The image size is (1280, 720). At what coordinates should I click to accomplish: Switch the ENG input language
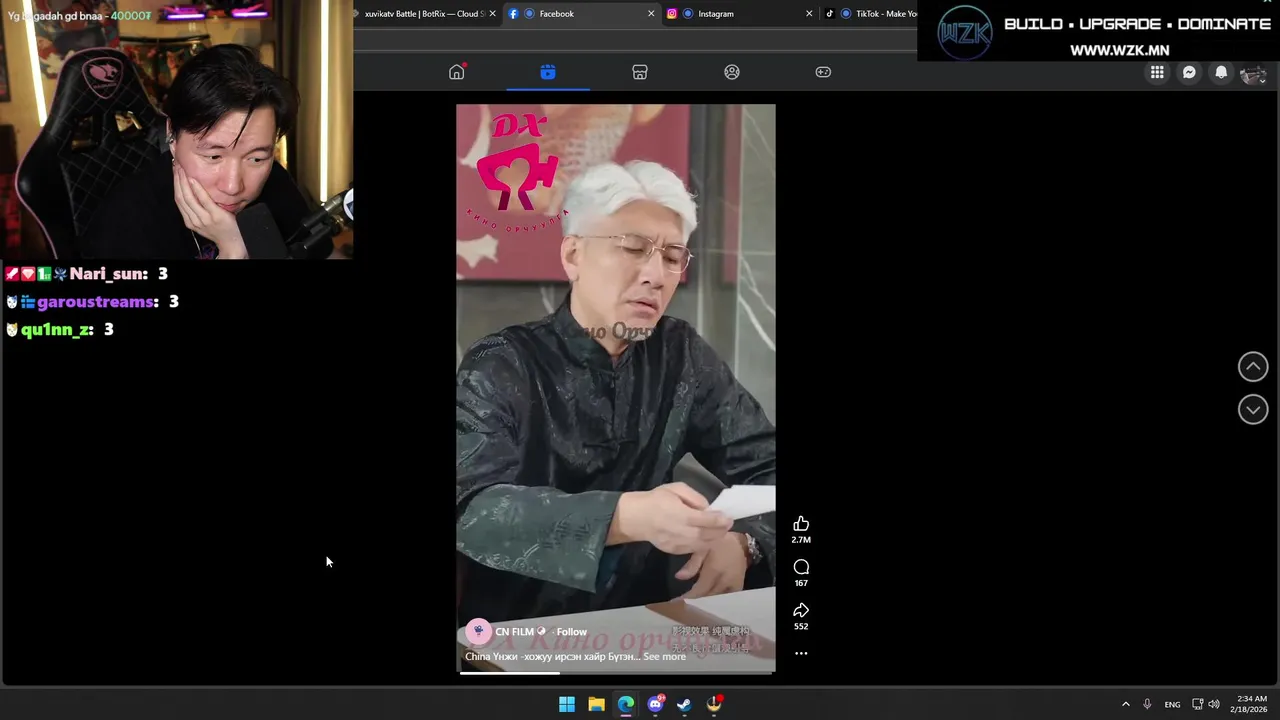point(1172,704)
